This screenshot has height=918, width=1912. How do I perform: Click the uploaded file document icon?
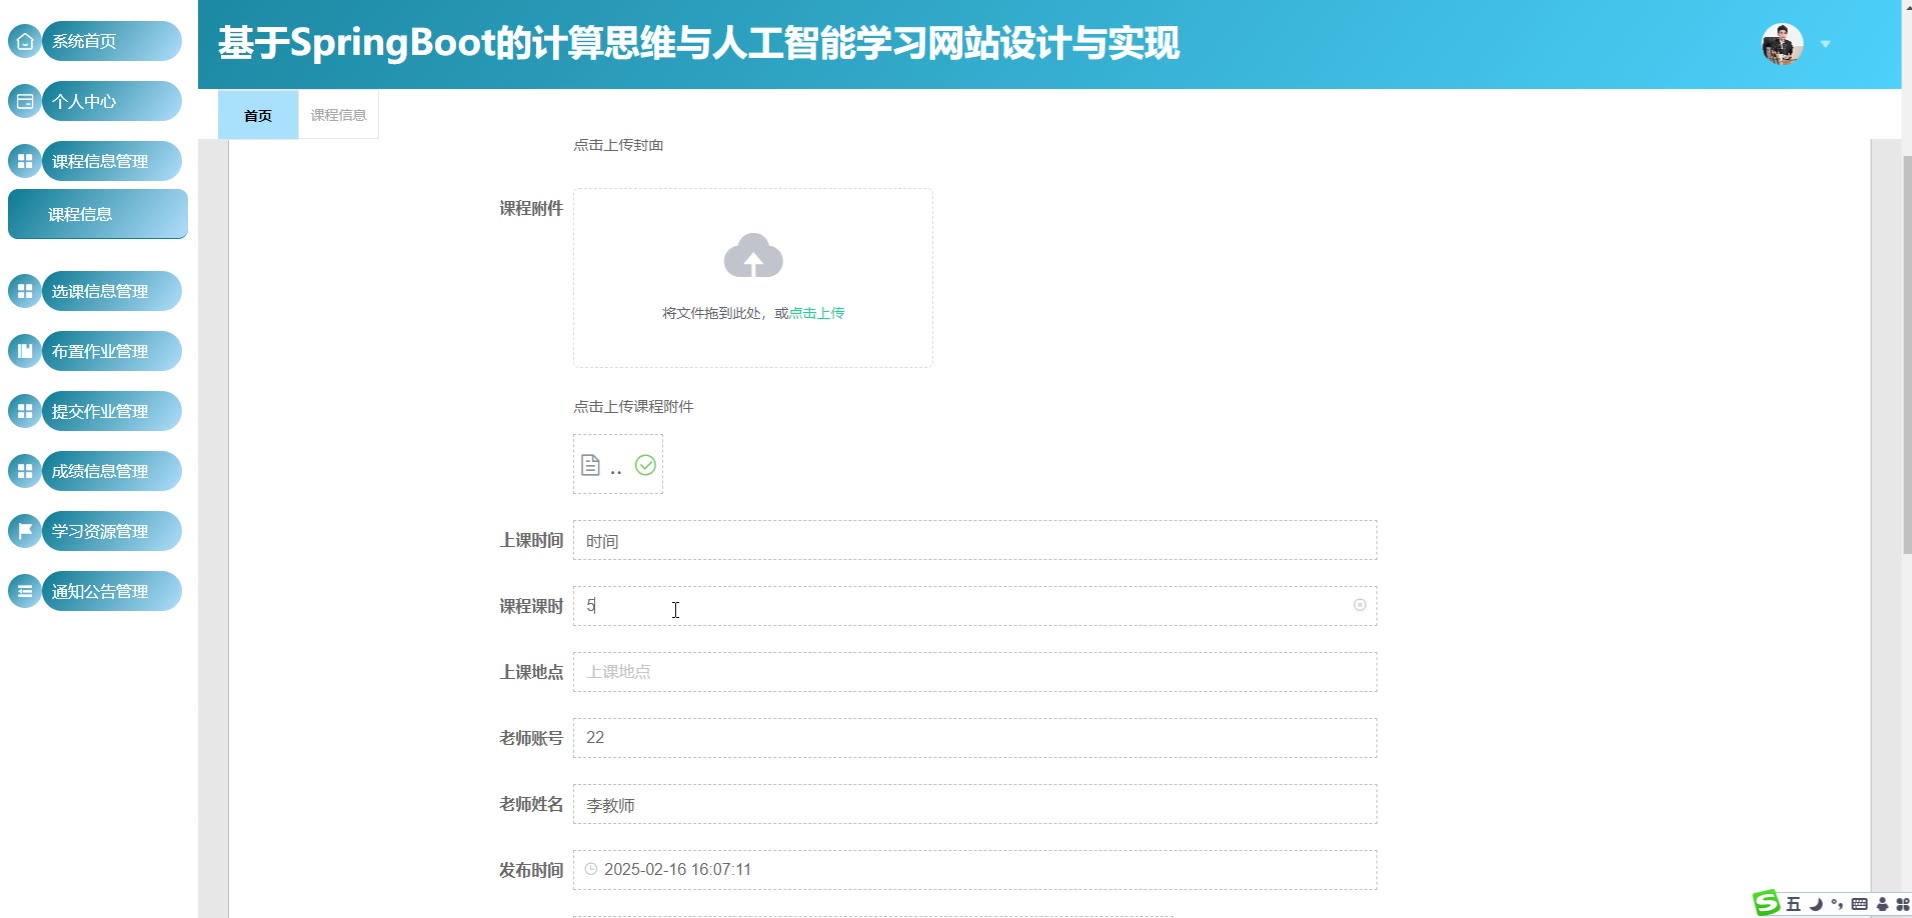pyautogui.click(x=591, y=465)
